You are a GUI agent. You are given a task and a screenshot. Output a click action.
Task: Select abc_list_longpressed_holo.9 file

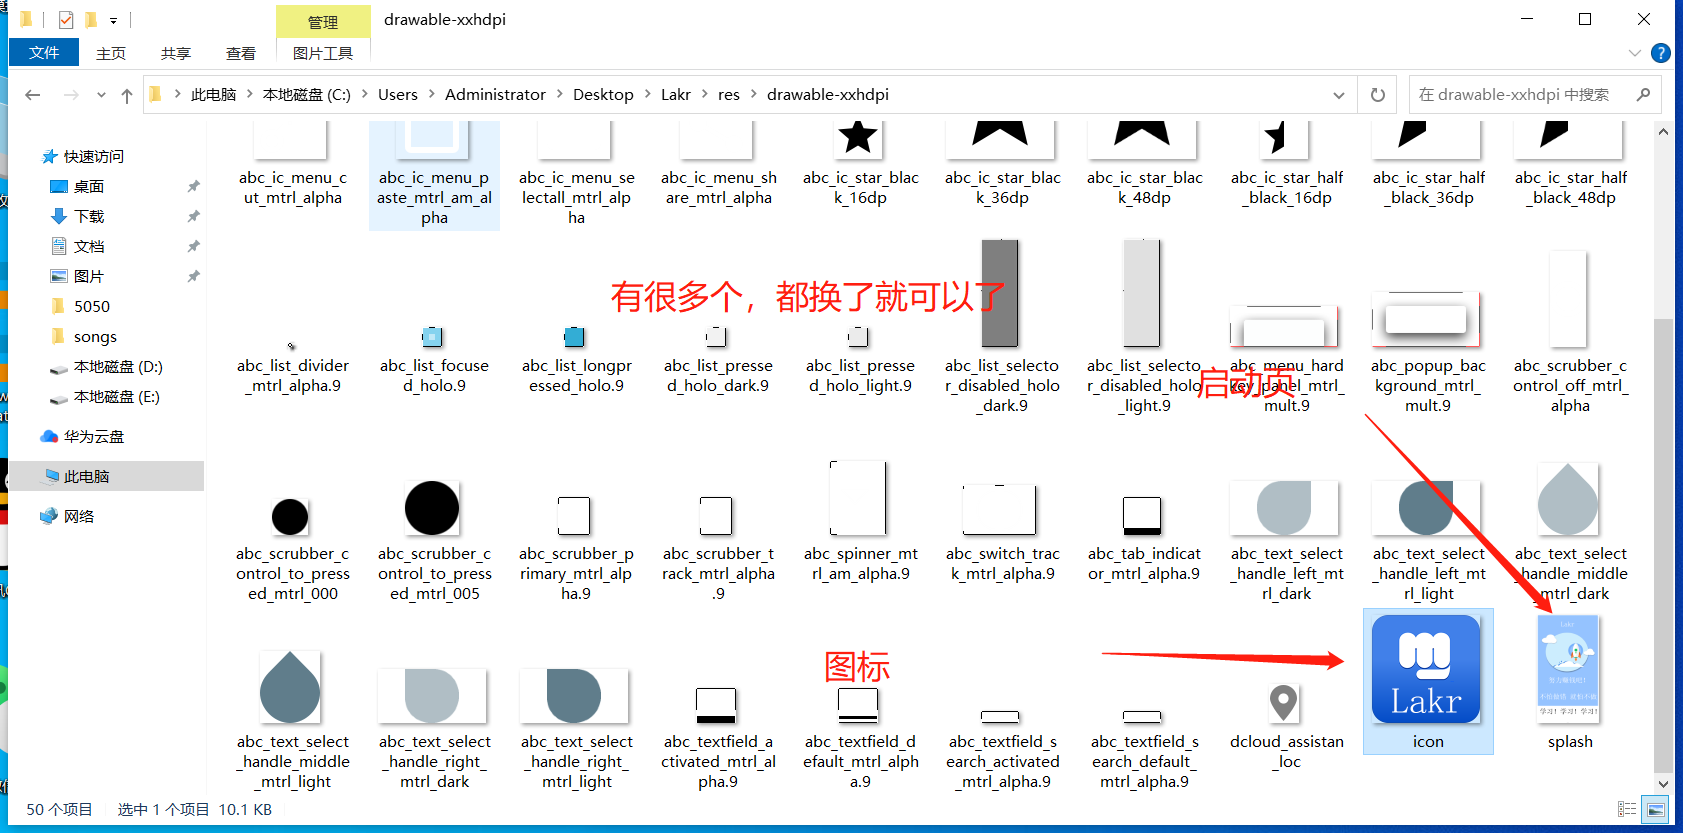[x=576, y=360]
